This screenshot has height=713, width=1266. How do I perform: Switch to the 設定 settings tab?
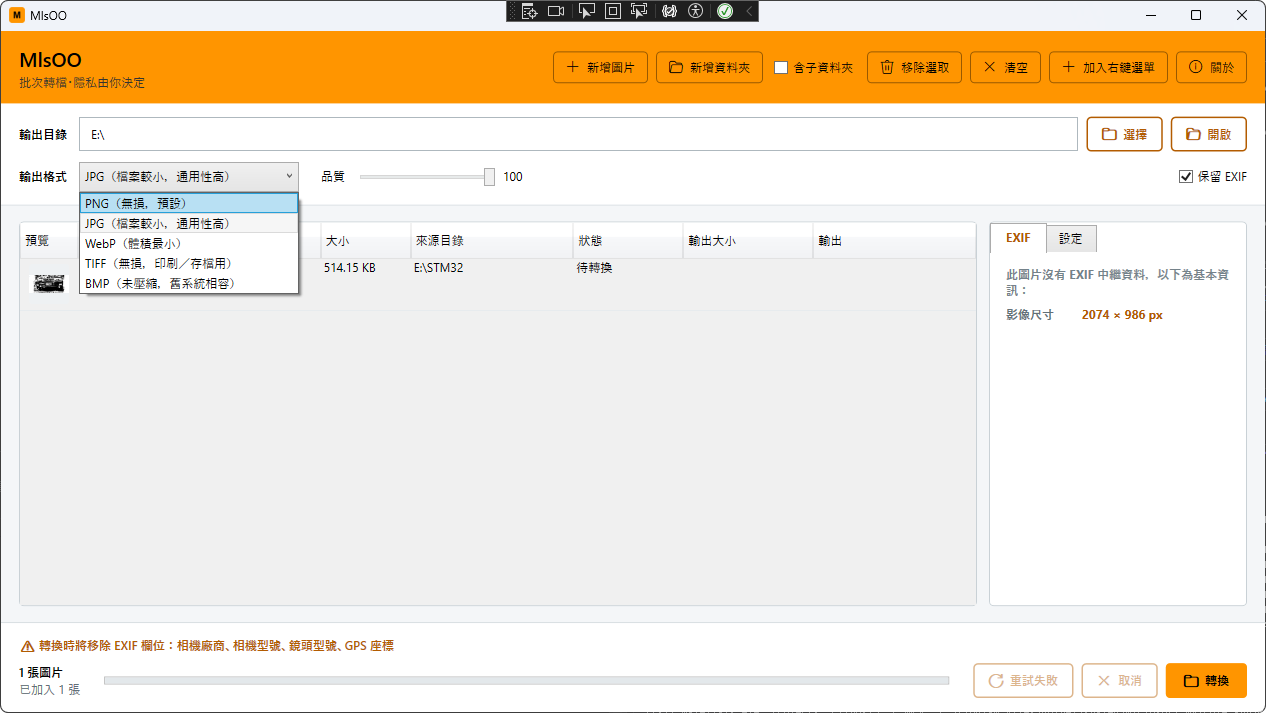pos(1071,238)
